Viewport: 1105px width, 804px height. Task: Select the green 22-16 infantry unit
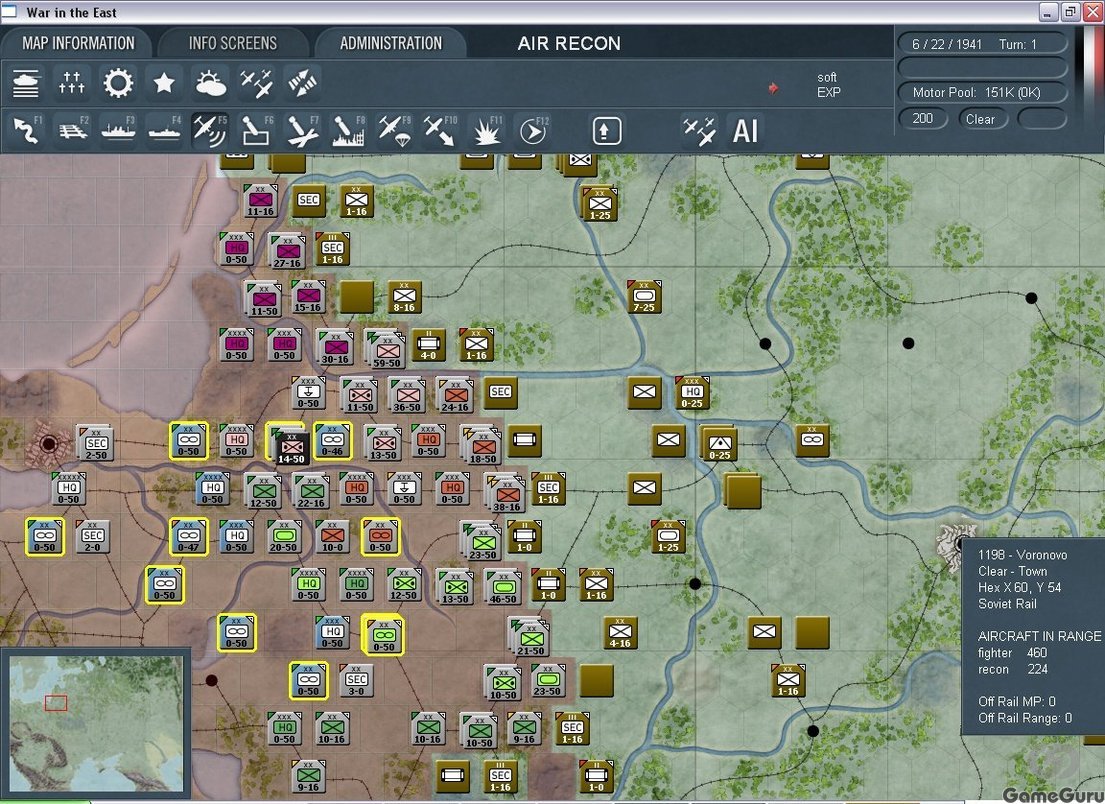tap(311, 491)
